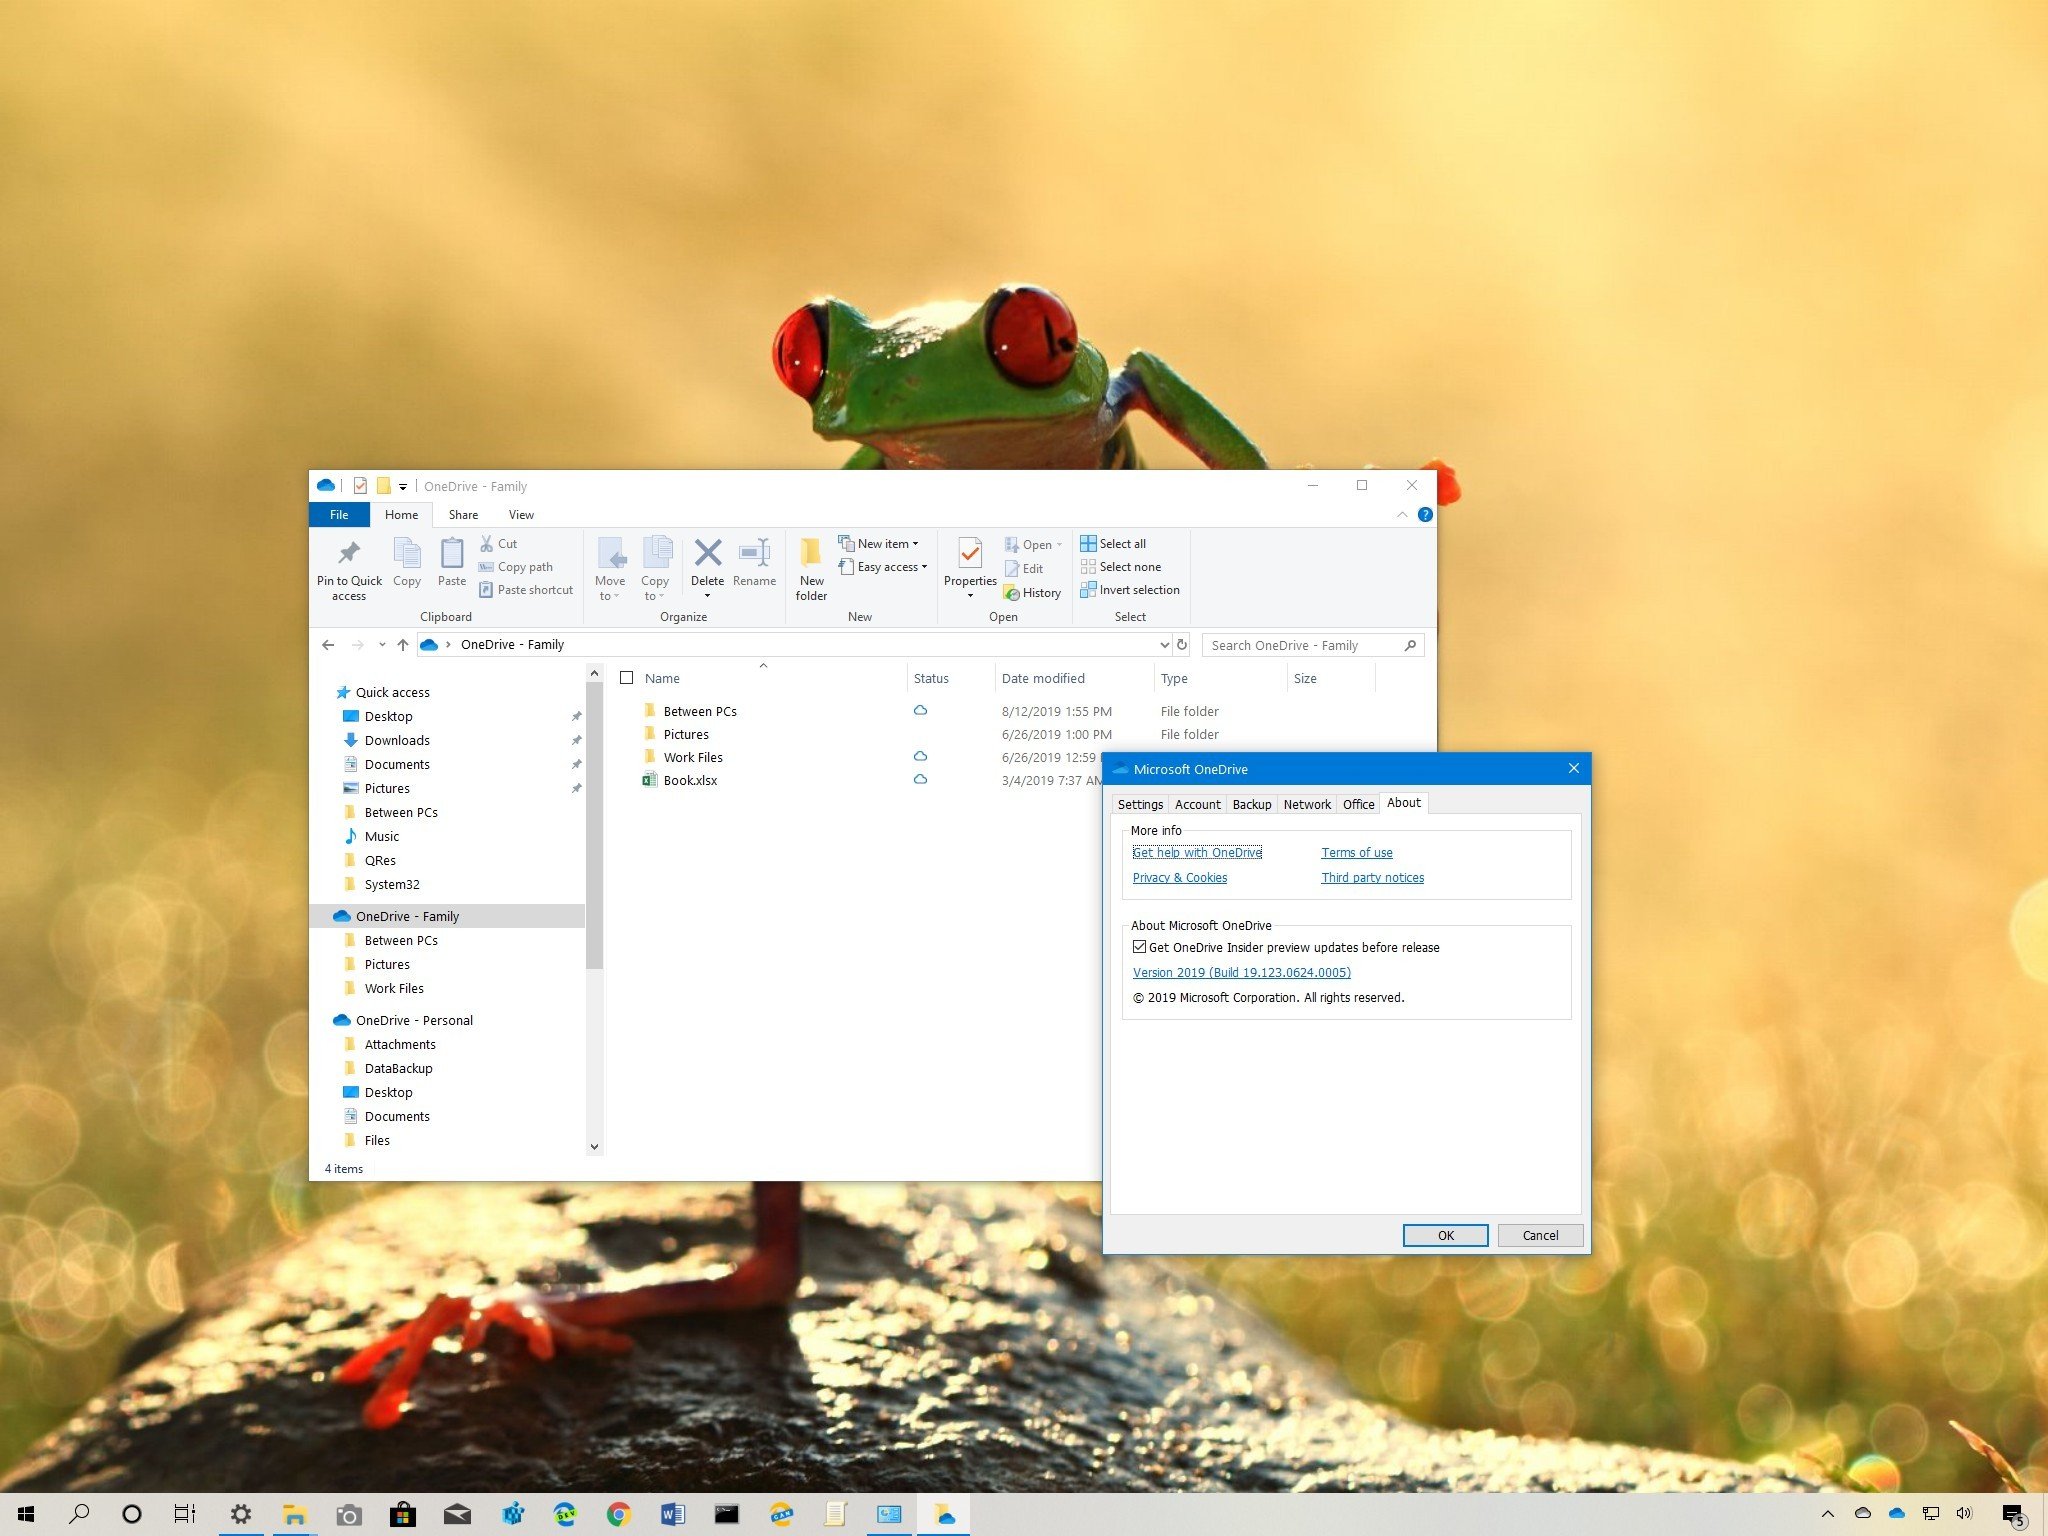Click the Terms of use link

pyautogui.click(x=1356, y=852)
